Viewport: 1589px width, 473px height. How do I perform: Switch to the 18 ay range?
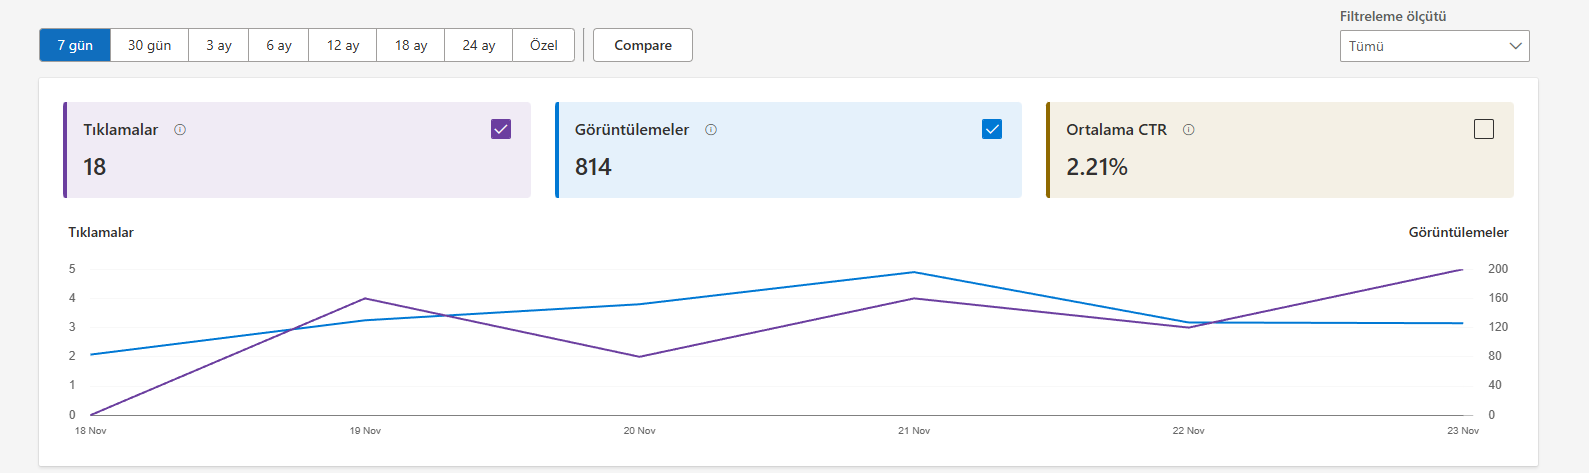[x=411, y=45]
